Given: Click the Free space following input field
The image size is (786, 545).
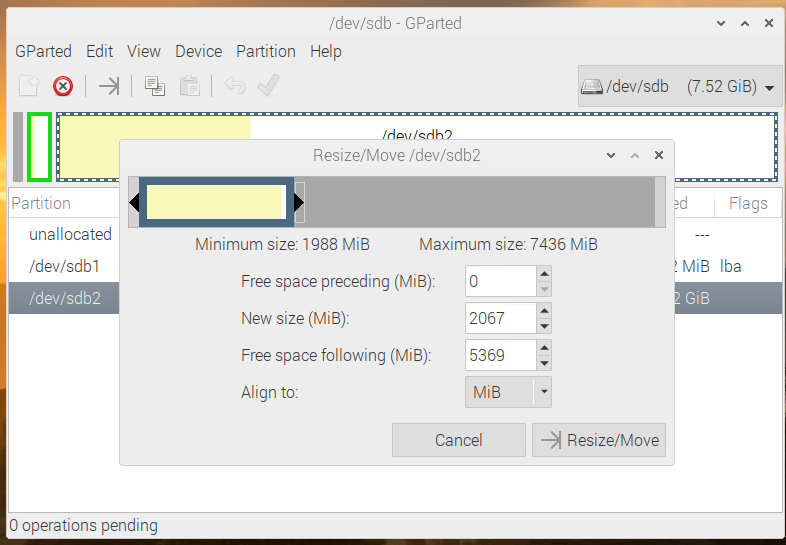Looking at the screenshot, I should [x=501, y=355].
